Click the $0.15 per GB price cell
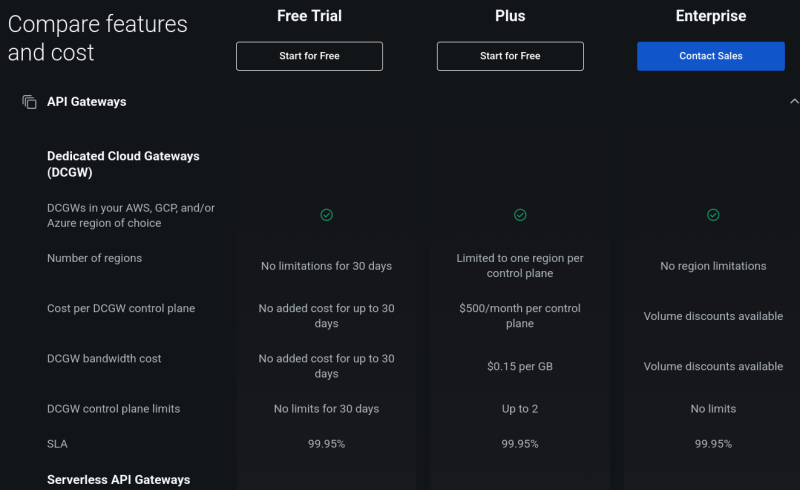The image size is (800, 490). pyautogui.click(x=520, y=366)
